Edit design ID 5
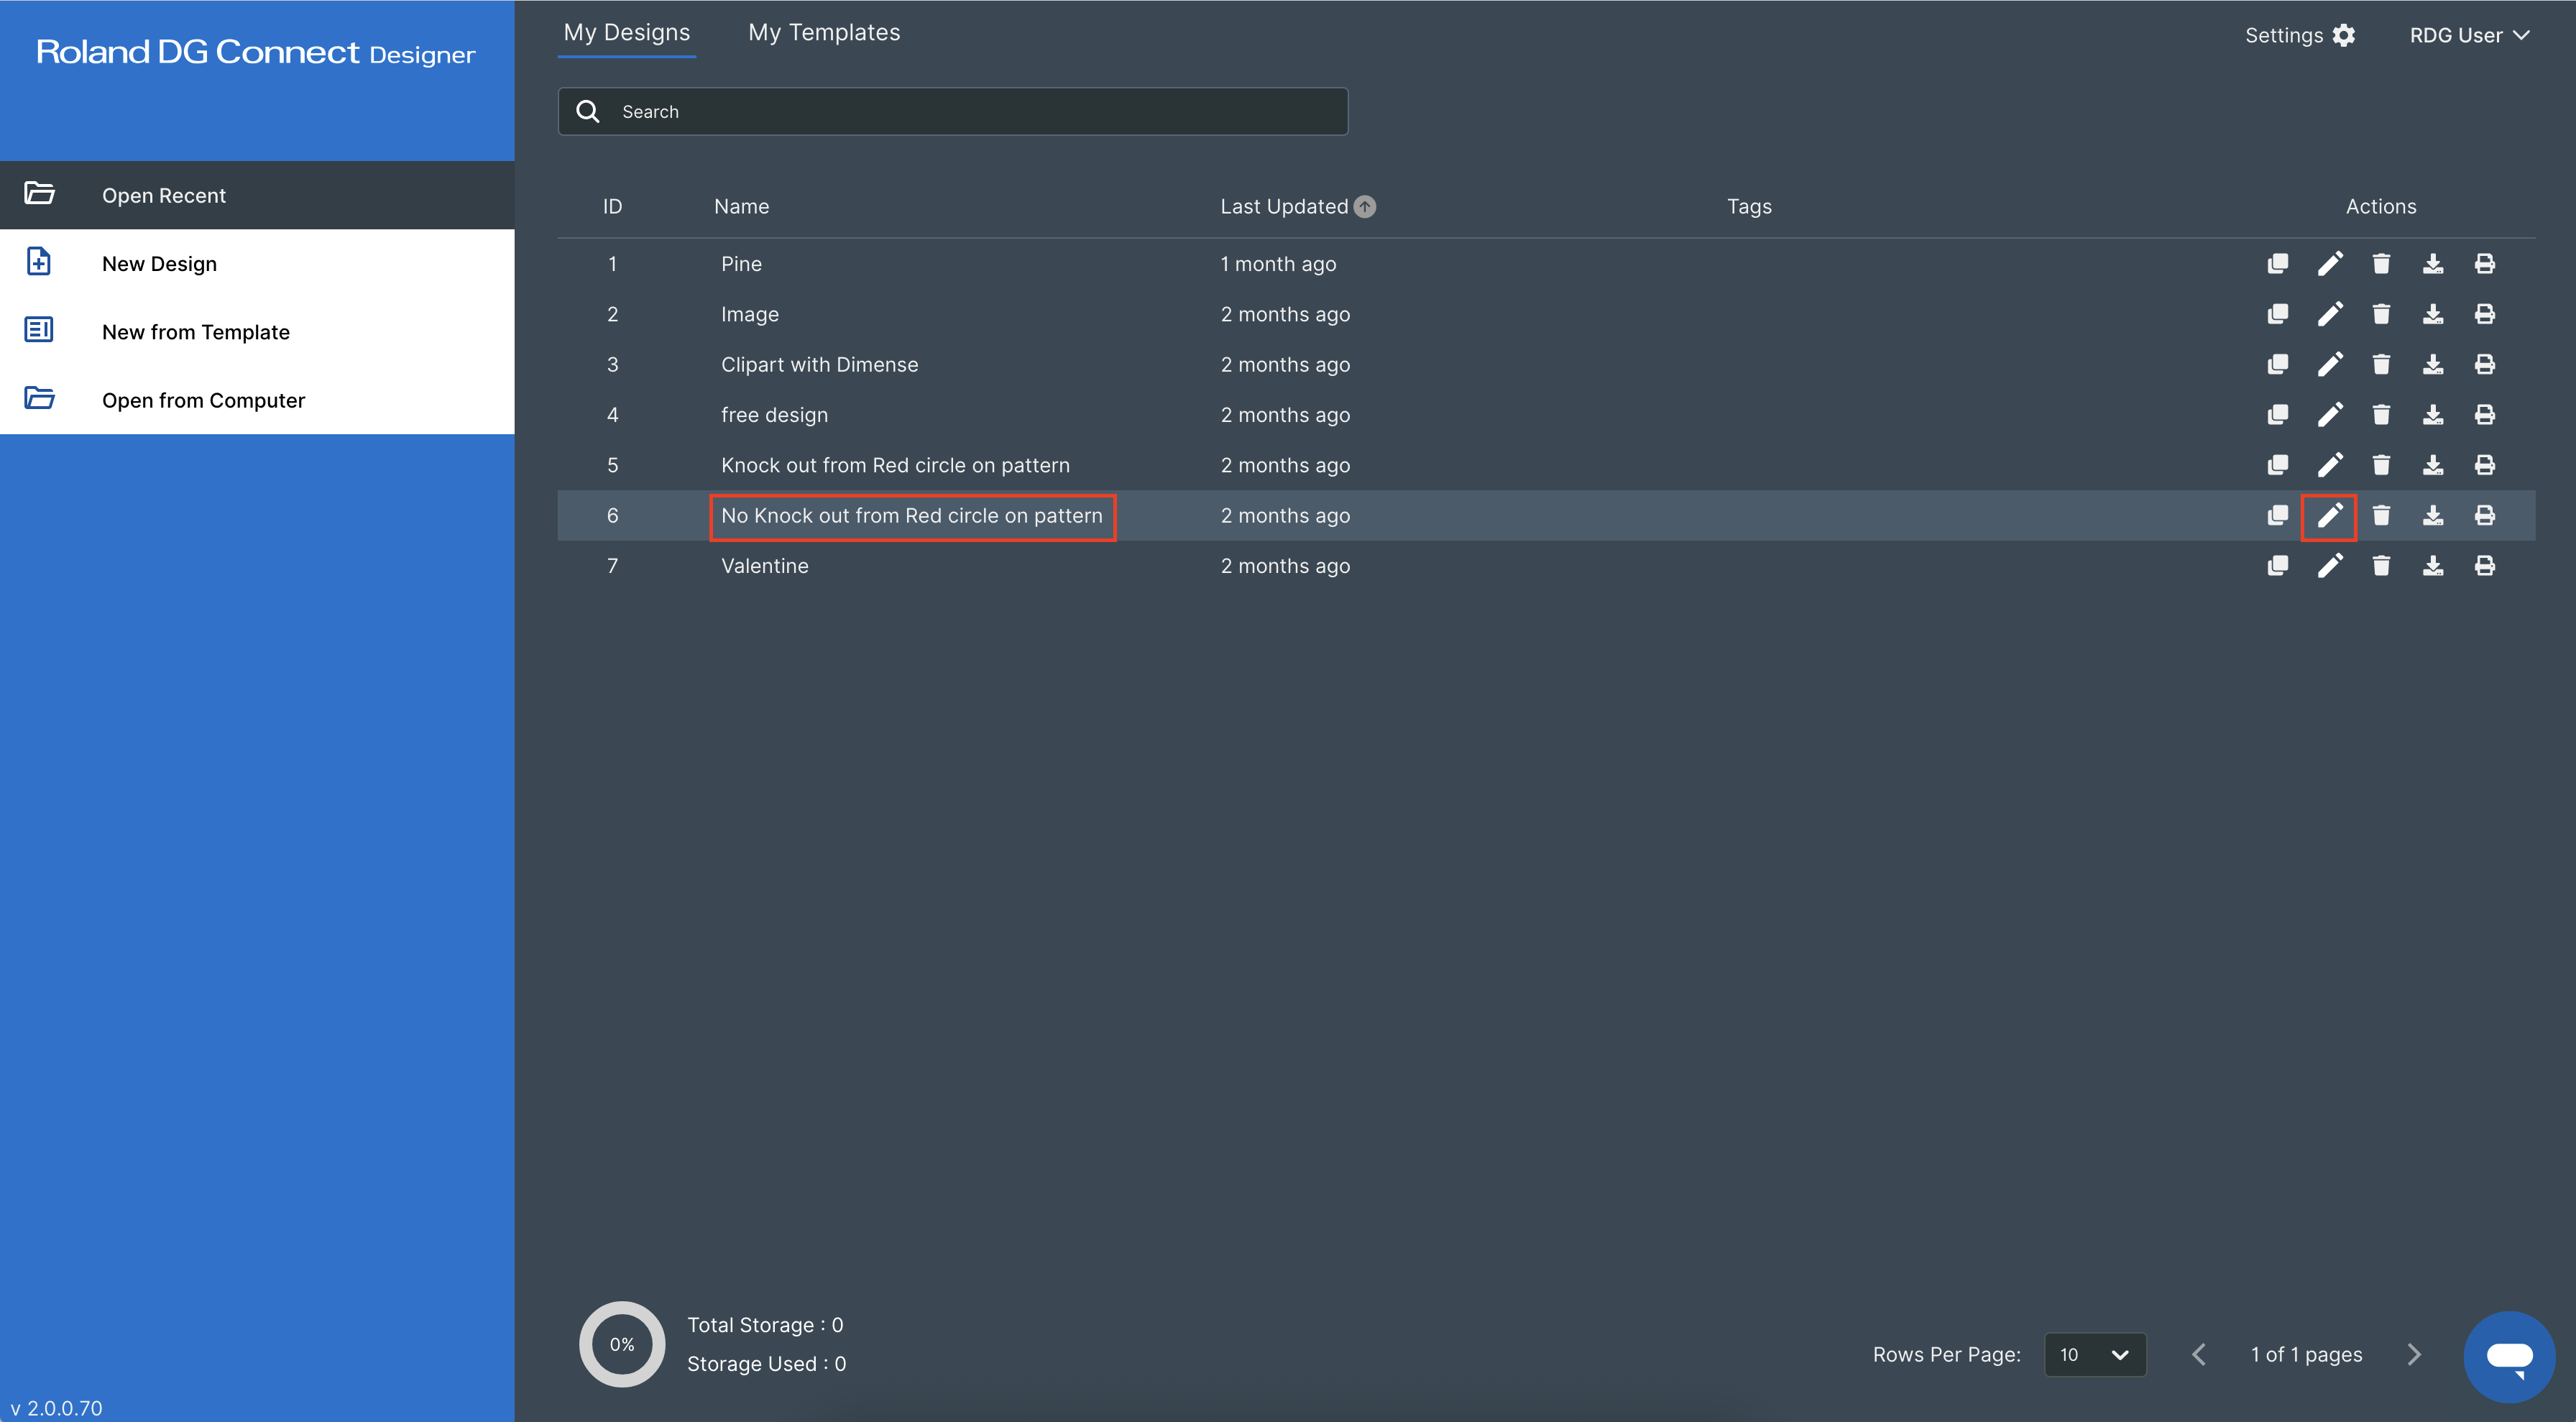Screen dimensions: 2576x1422 click(2329, 465)
